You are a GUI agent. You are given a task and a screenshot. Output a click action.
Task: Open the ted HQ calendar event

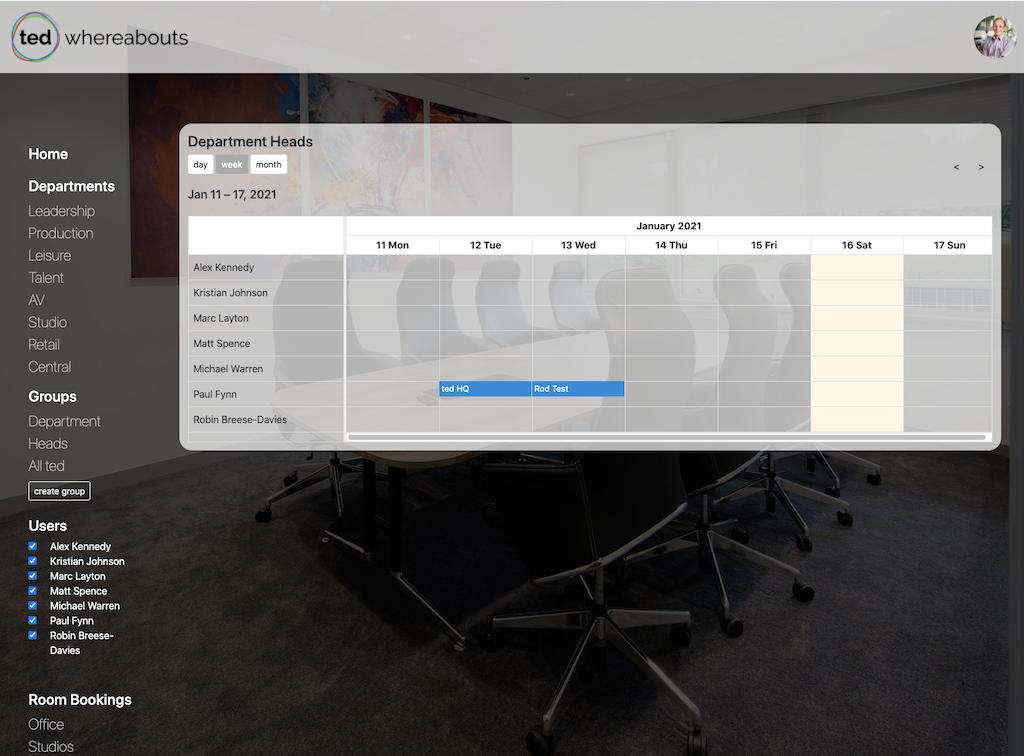485,389
